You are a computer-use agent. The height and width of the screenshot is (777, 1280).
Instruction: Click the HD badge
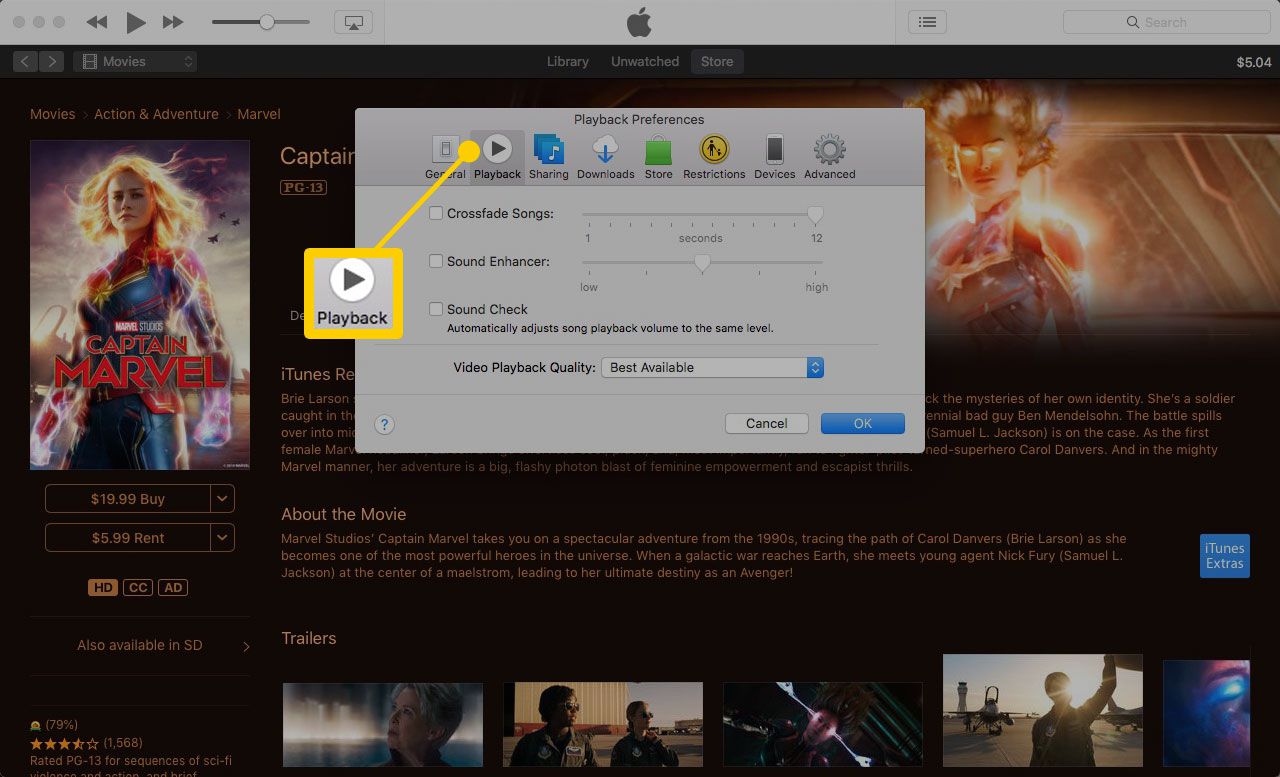pos(103,588)
